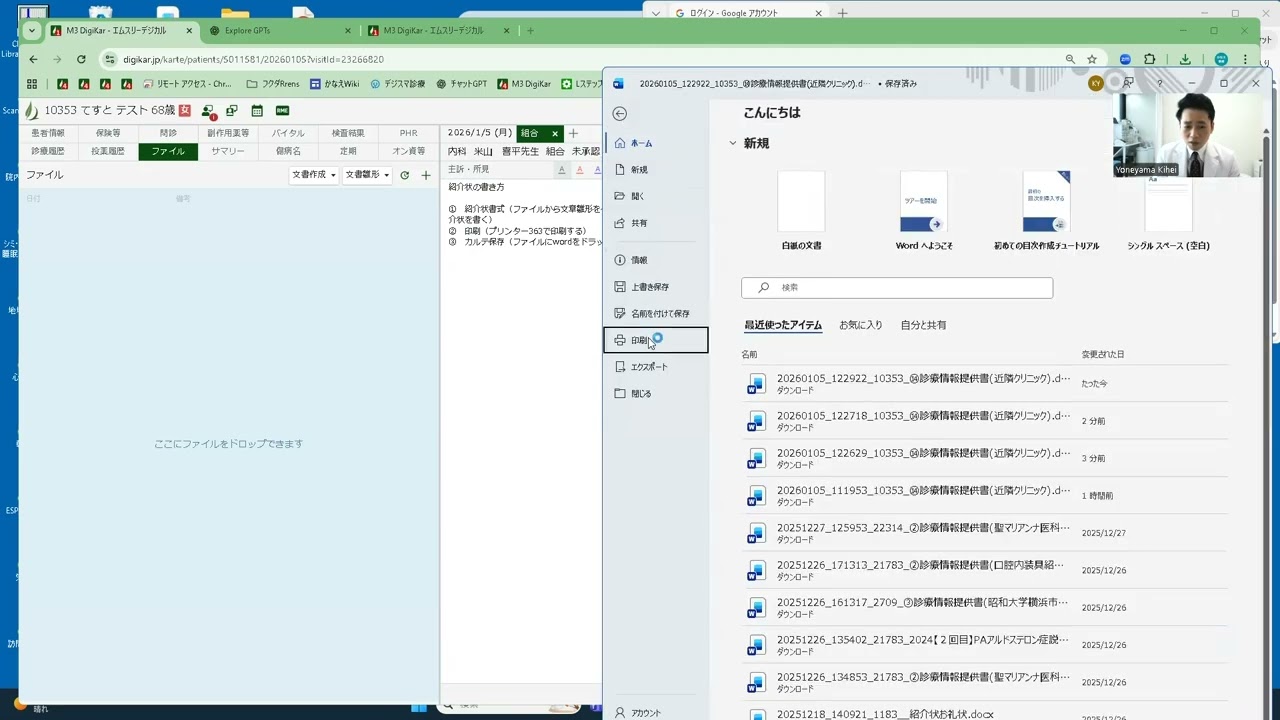Open recent file 20260105_122629_10353
Viewport: 1280px width, 720px height.
tap(984, 458)
